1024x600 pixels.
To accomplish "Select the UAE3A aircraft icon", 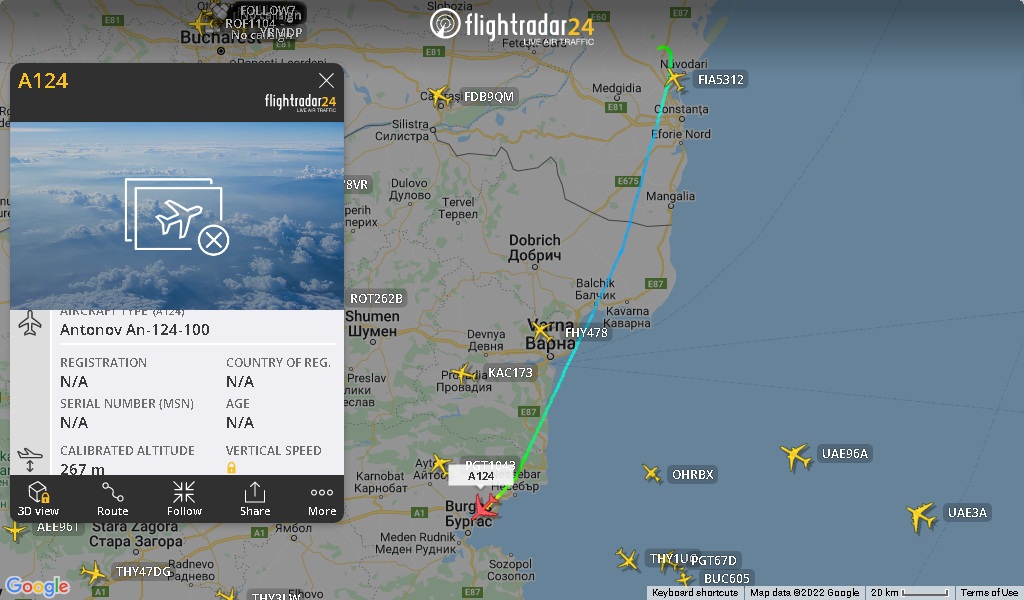I will pyautogui.click(x=921, y=516).
